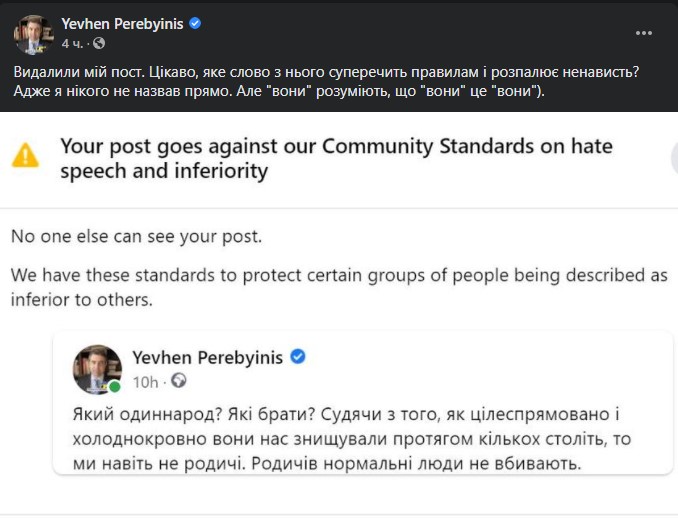The width and height of the screenshot is (678, 531).
Task: Click the verified badge in the top post header
Action: click(196, 24)
